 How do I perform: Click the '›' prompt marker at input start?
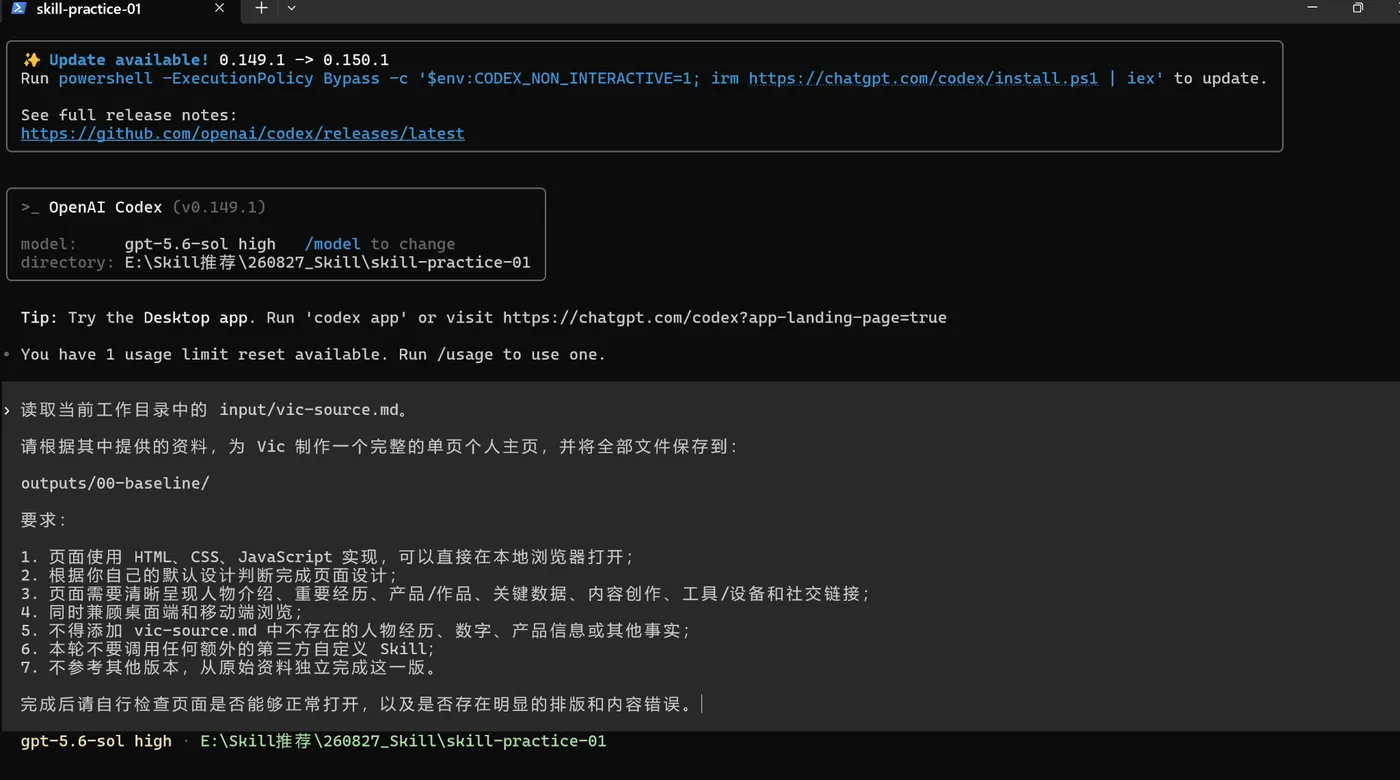point(7,410)
